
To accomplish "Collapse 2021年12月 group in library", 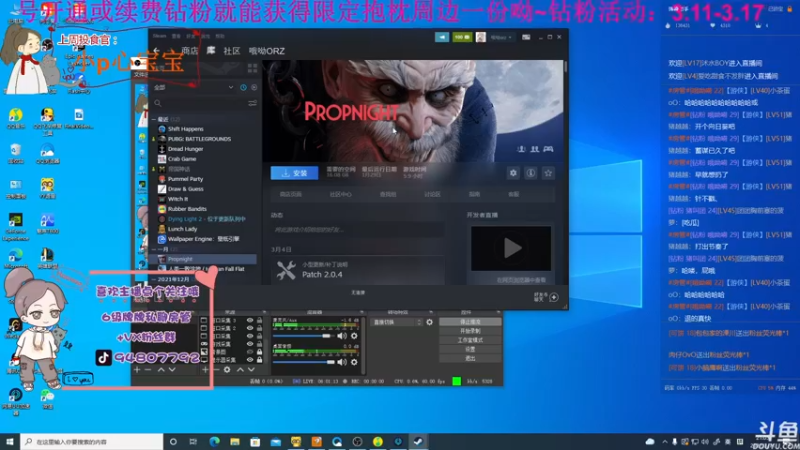I will coord(154,280).
